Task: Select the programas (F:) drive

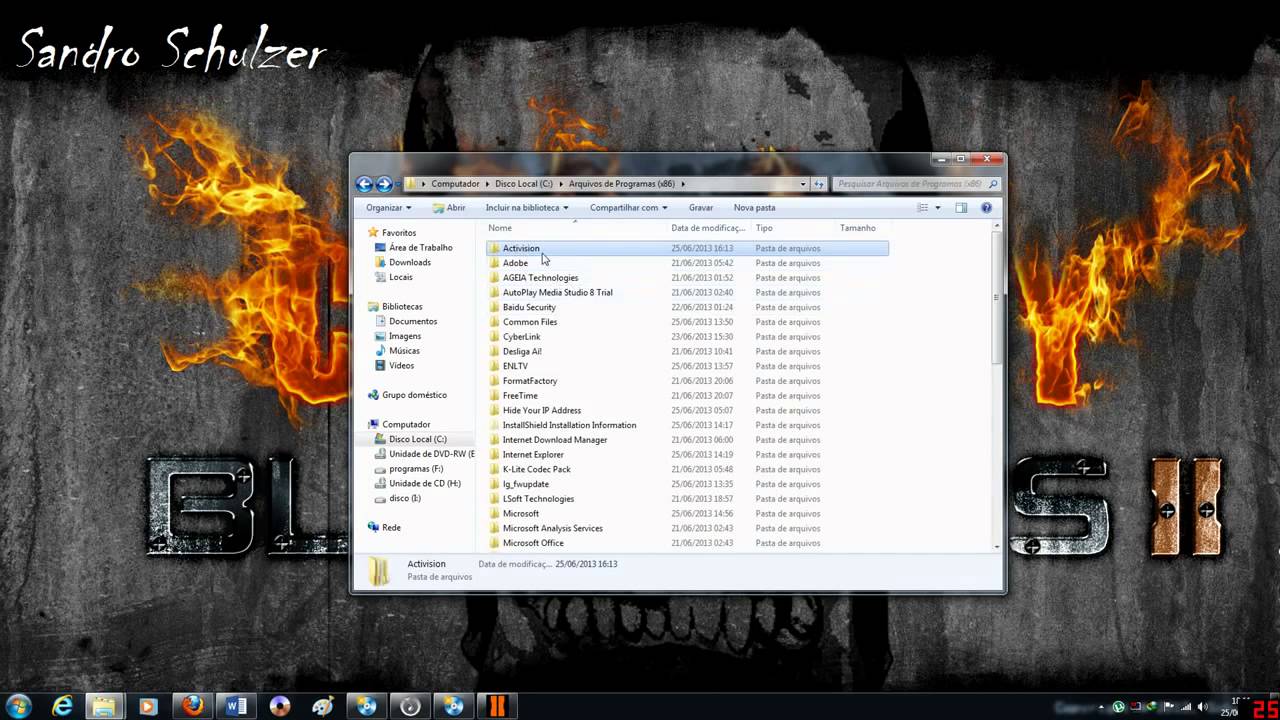Action: coord(416,469)
